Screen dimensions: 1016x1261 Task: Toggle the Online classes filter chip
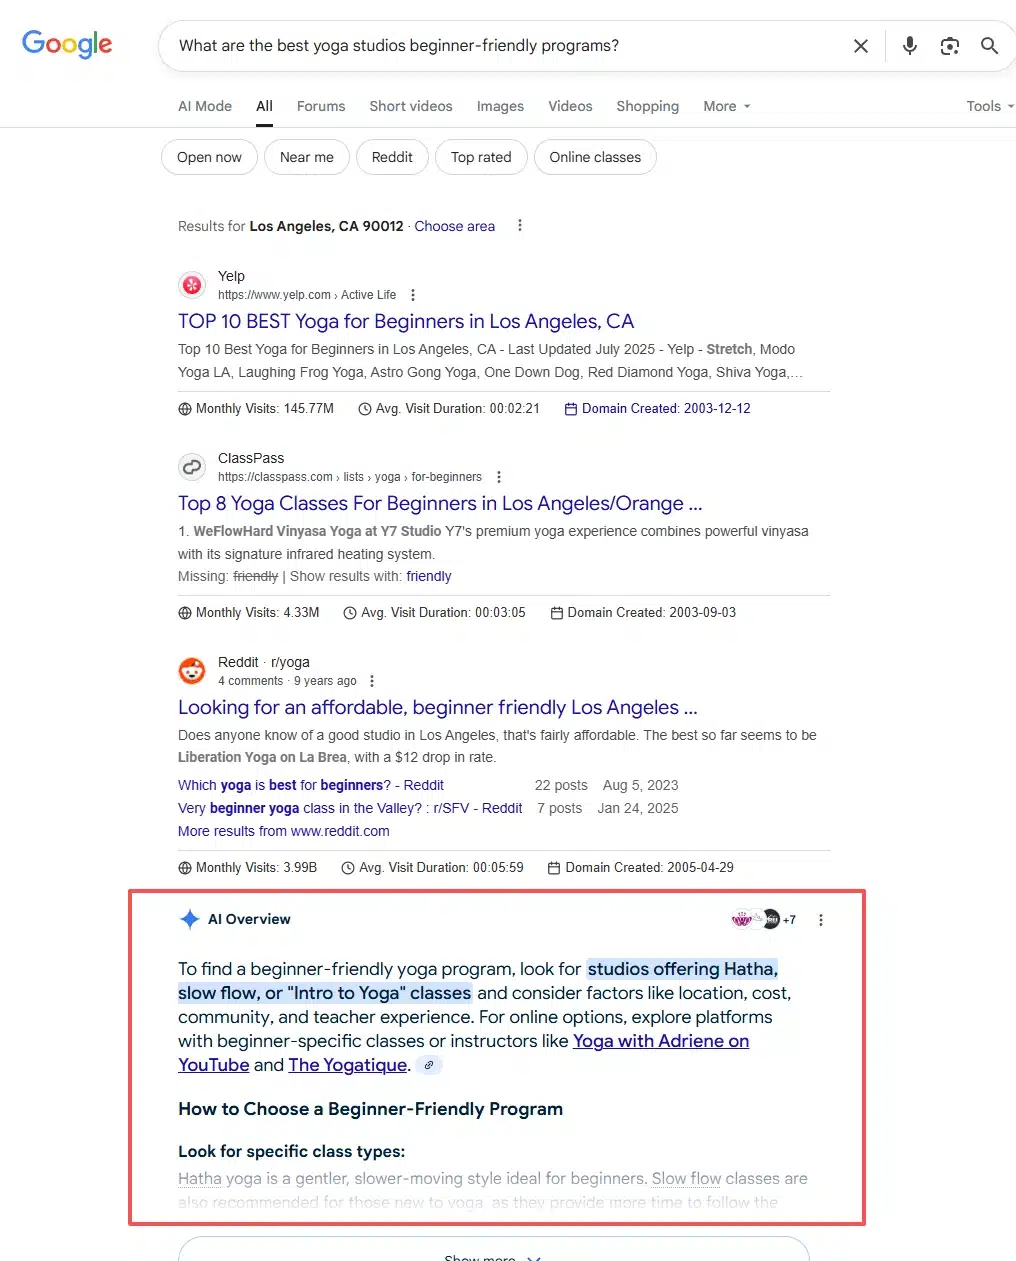(595, 157)
